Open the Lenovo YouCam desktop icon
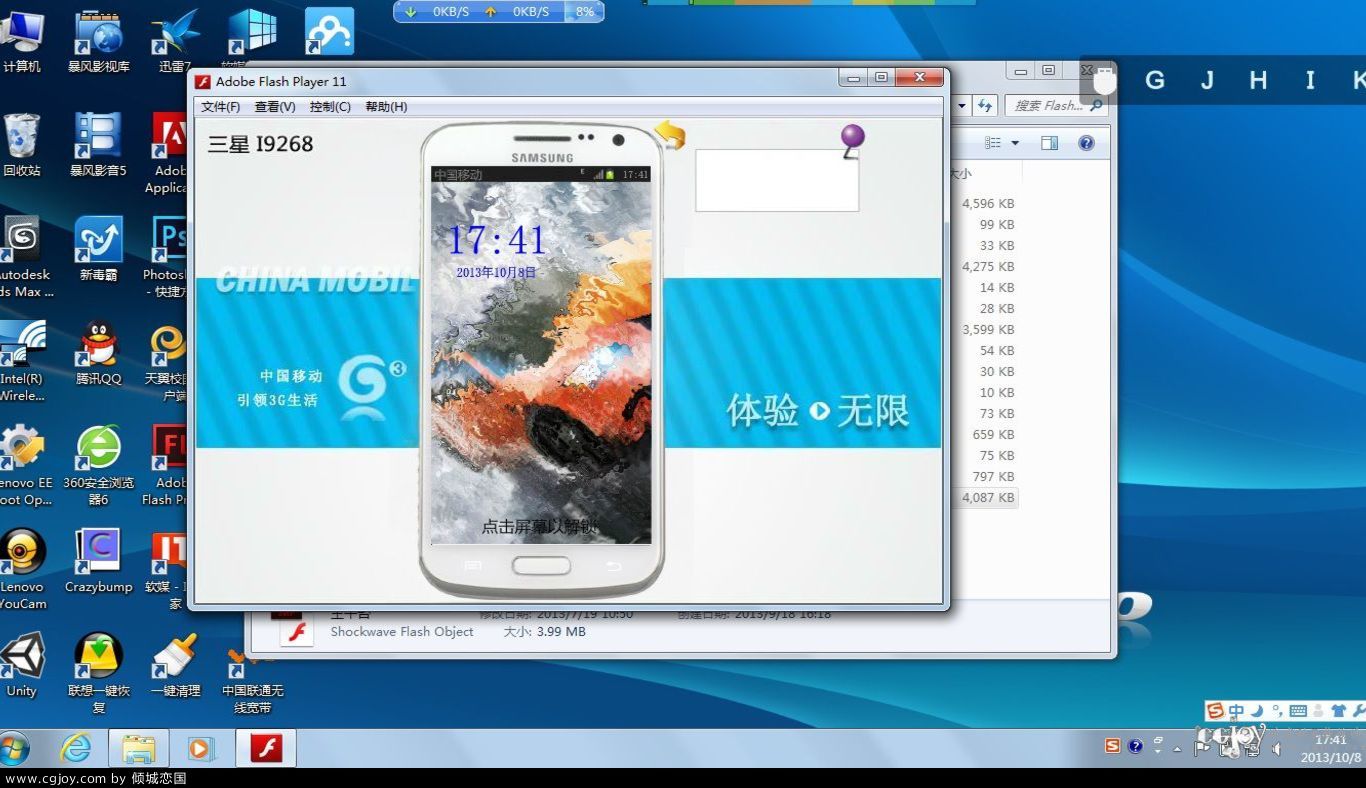This screenshot has height=788, width=1366. coord(23,569)
